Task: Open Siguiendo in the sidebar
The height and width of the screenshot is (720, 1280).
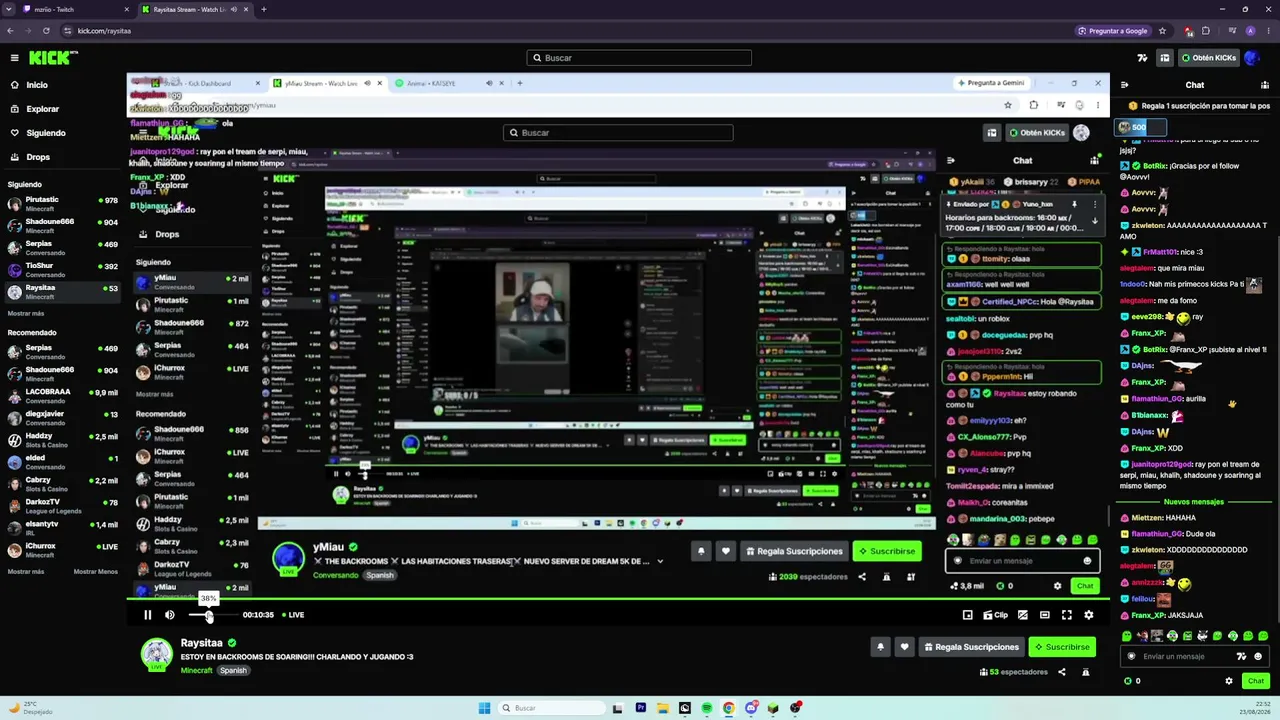Action: [46, 133]
